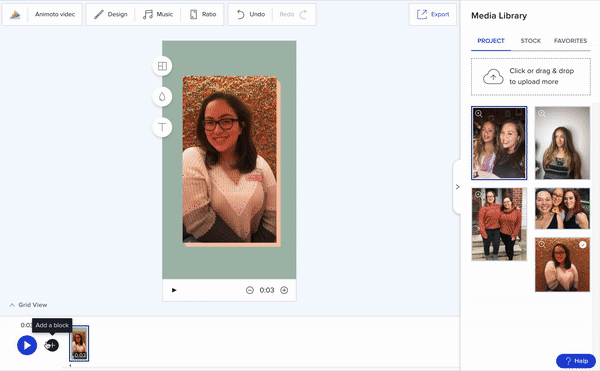Switch to the STOCK tab
The width and height of the screenshot is (600, 371).
pos(531,41)
